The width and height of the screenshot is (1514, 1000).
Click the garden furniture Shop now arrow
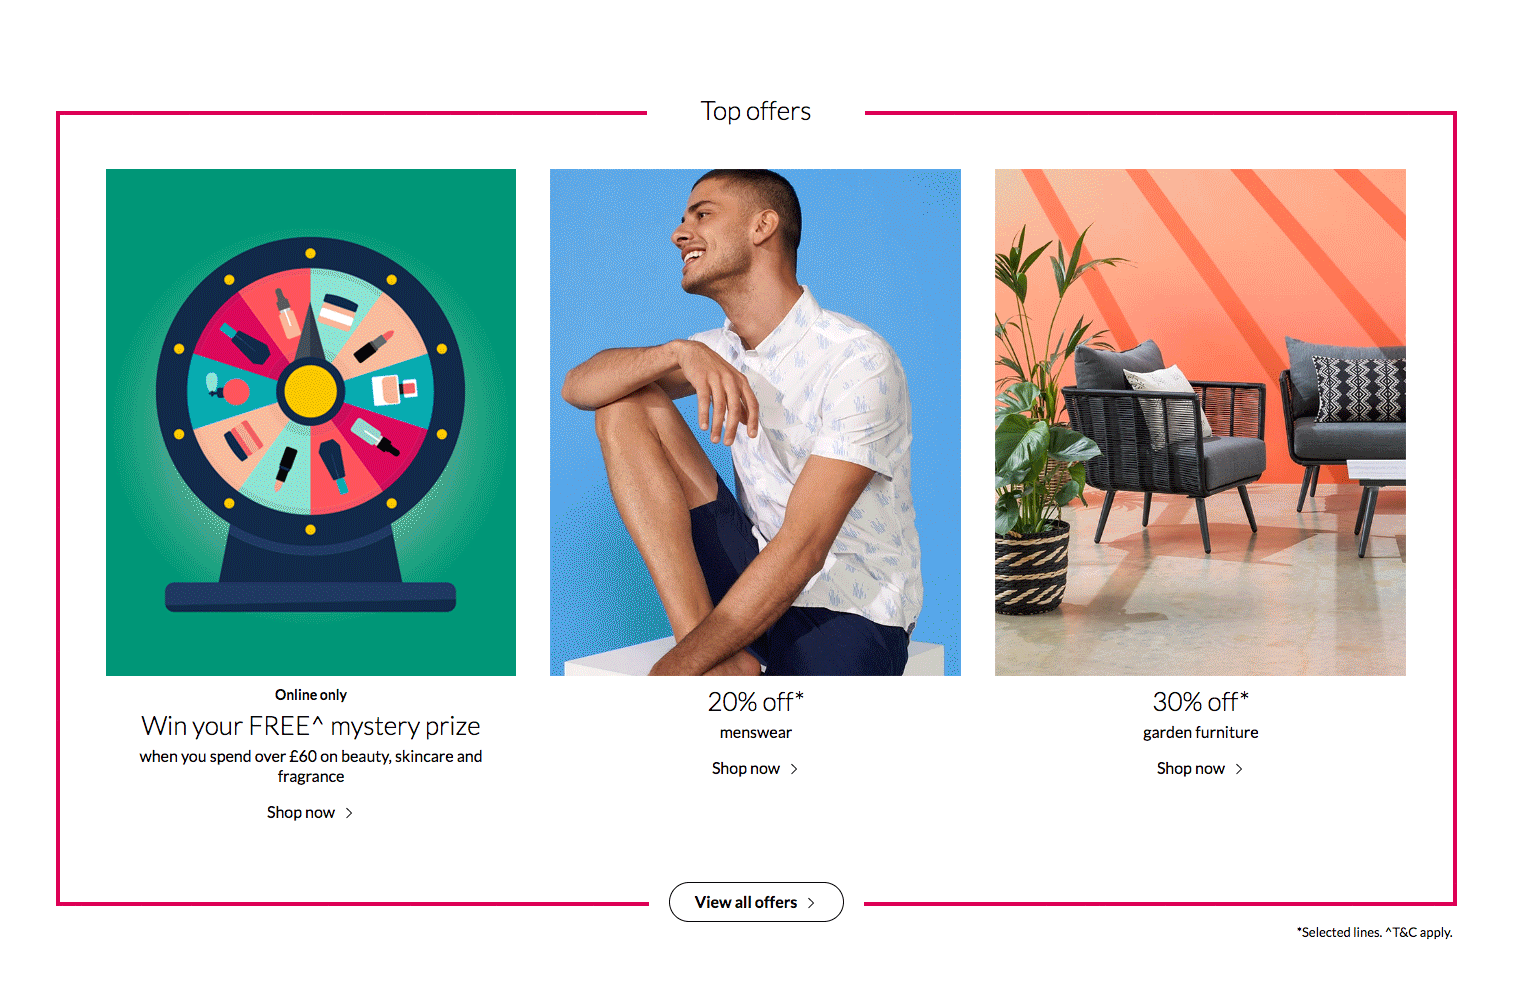pos(1239,769)
